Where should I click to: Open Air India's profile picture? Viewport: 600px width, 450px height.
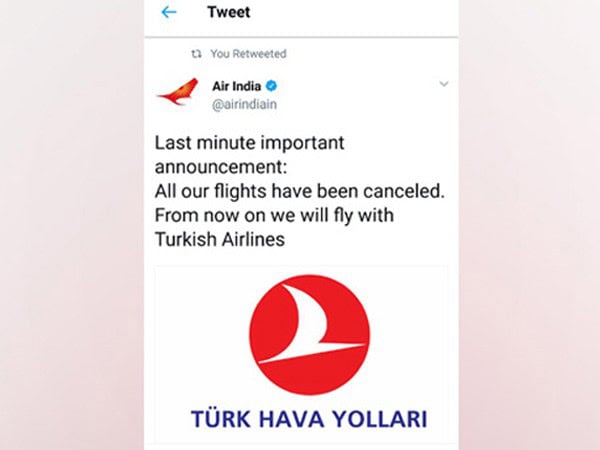[x=178, y=92]
